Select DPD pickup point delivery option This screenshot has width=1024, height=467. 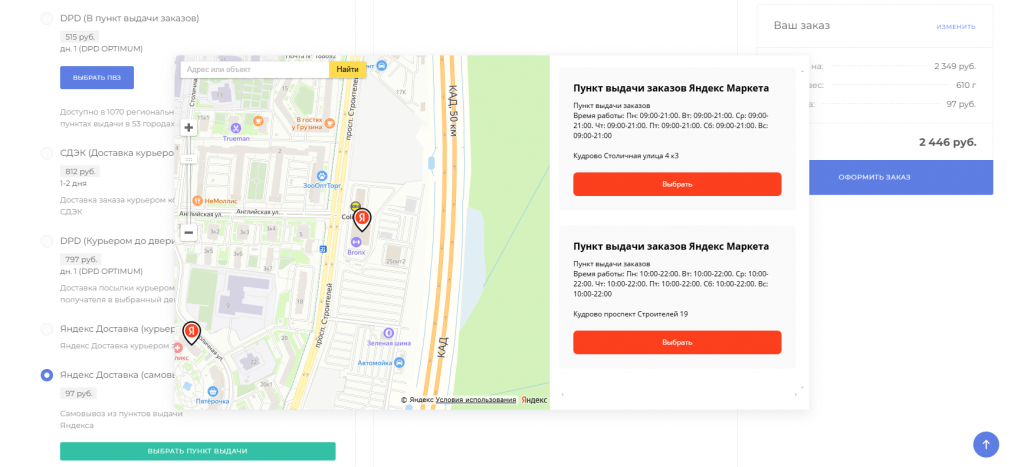tap(47, 18)
